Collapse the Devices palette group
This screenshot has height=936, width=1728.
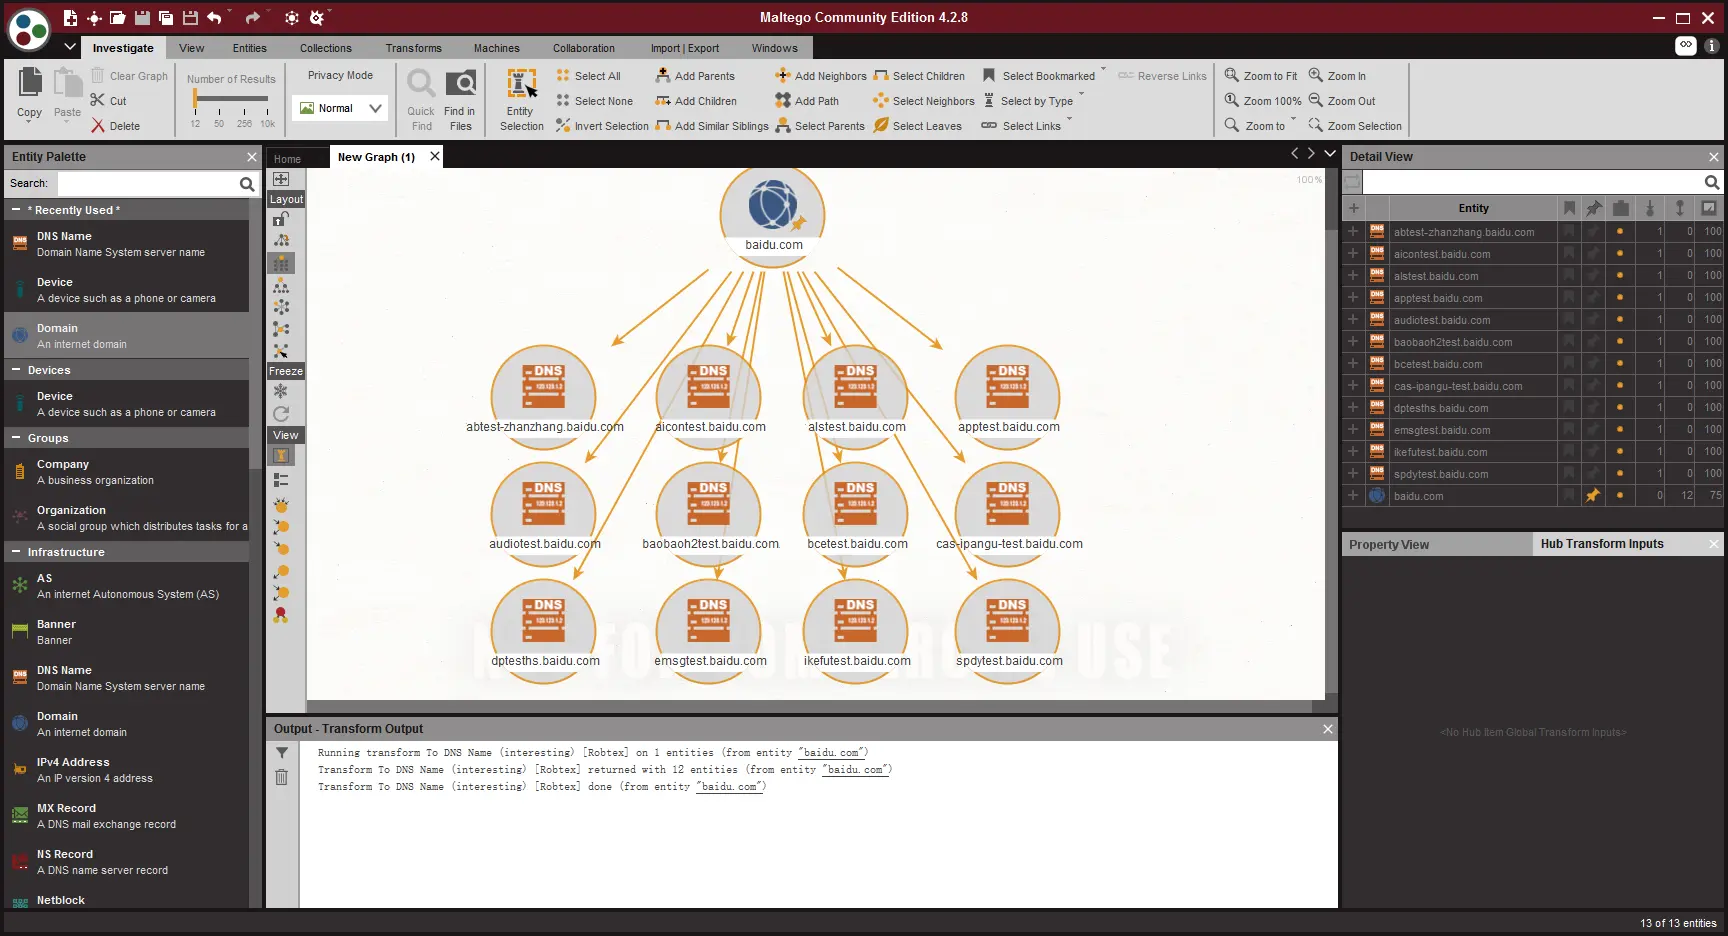tap(16, 370)
